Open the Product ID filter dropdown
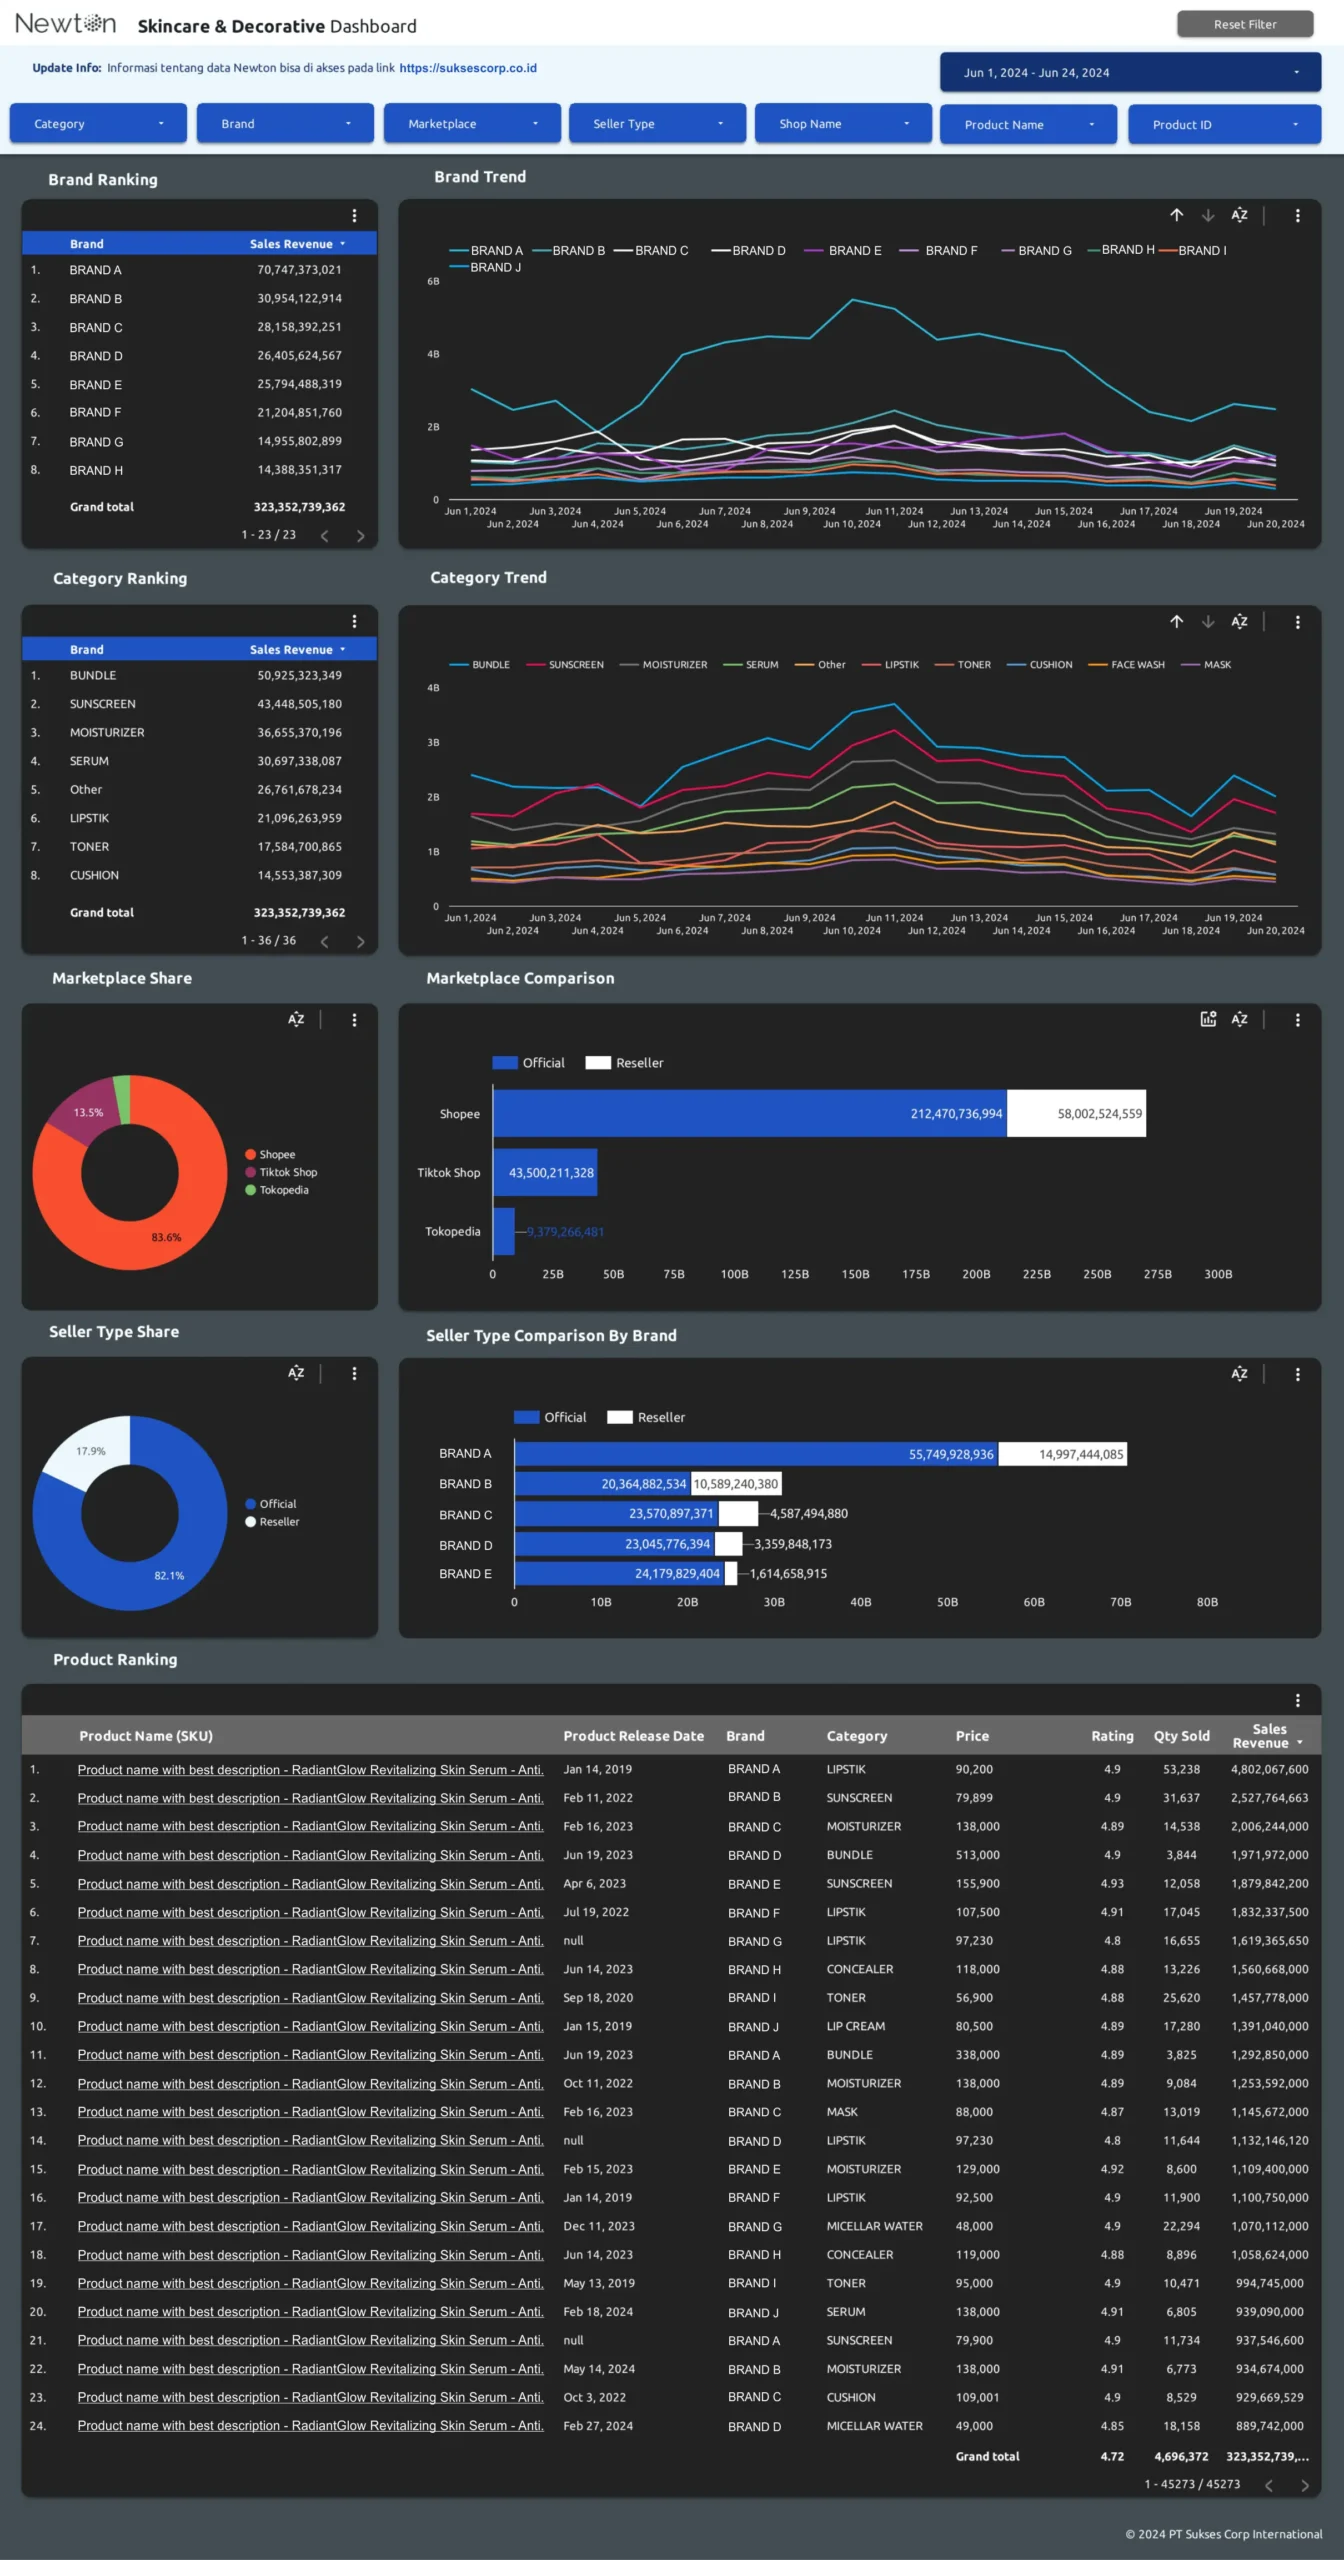The height and width of the screenshot is (2560, 1344). pyautogui.click(x=1224, y=124)
